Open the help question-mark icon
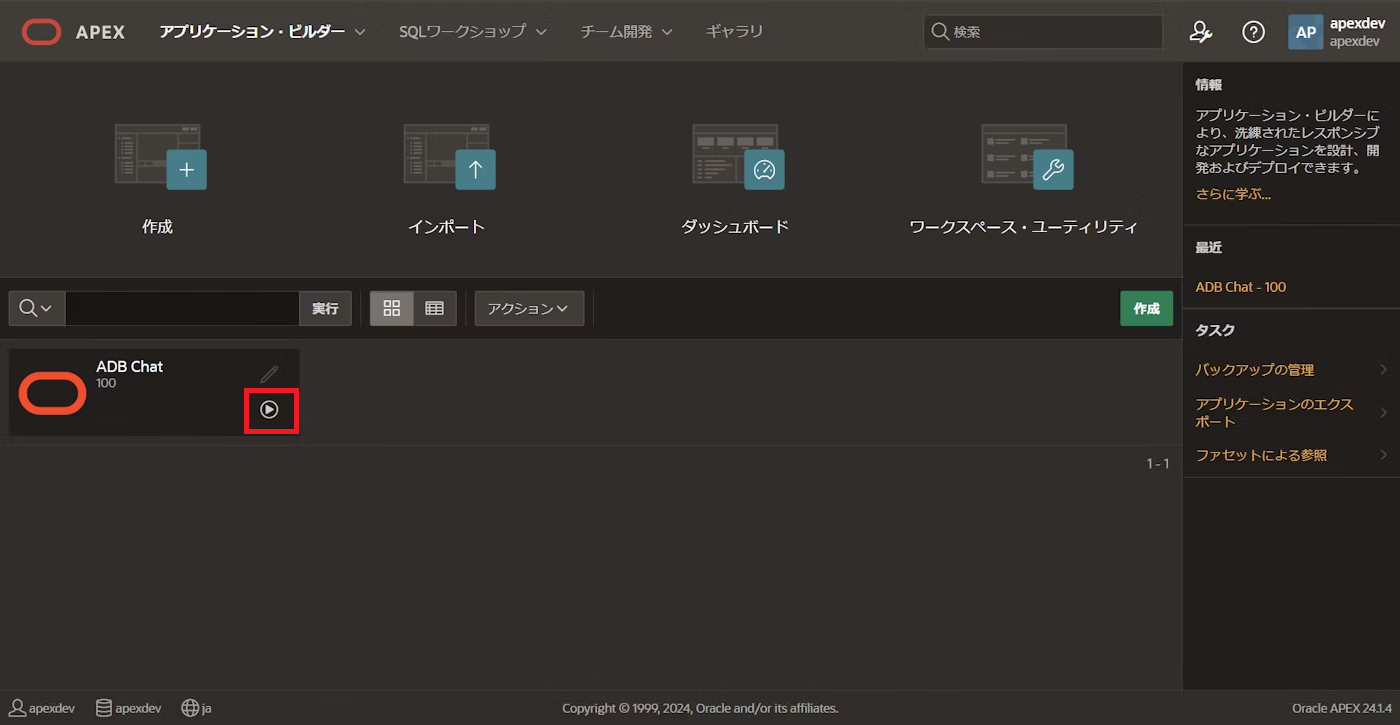1400x725 pixels. tap(1253, 31)
